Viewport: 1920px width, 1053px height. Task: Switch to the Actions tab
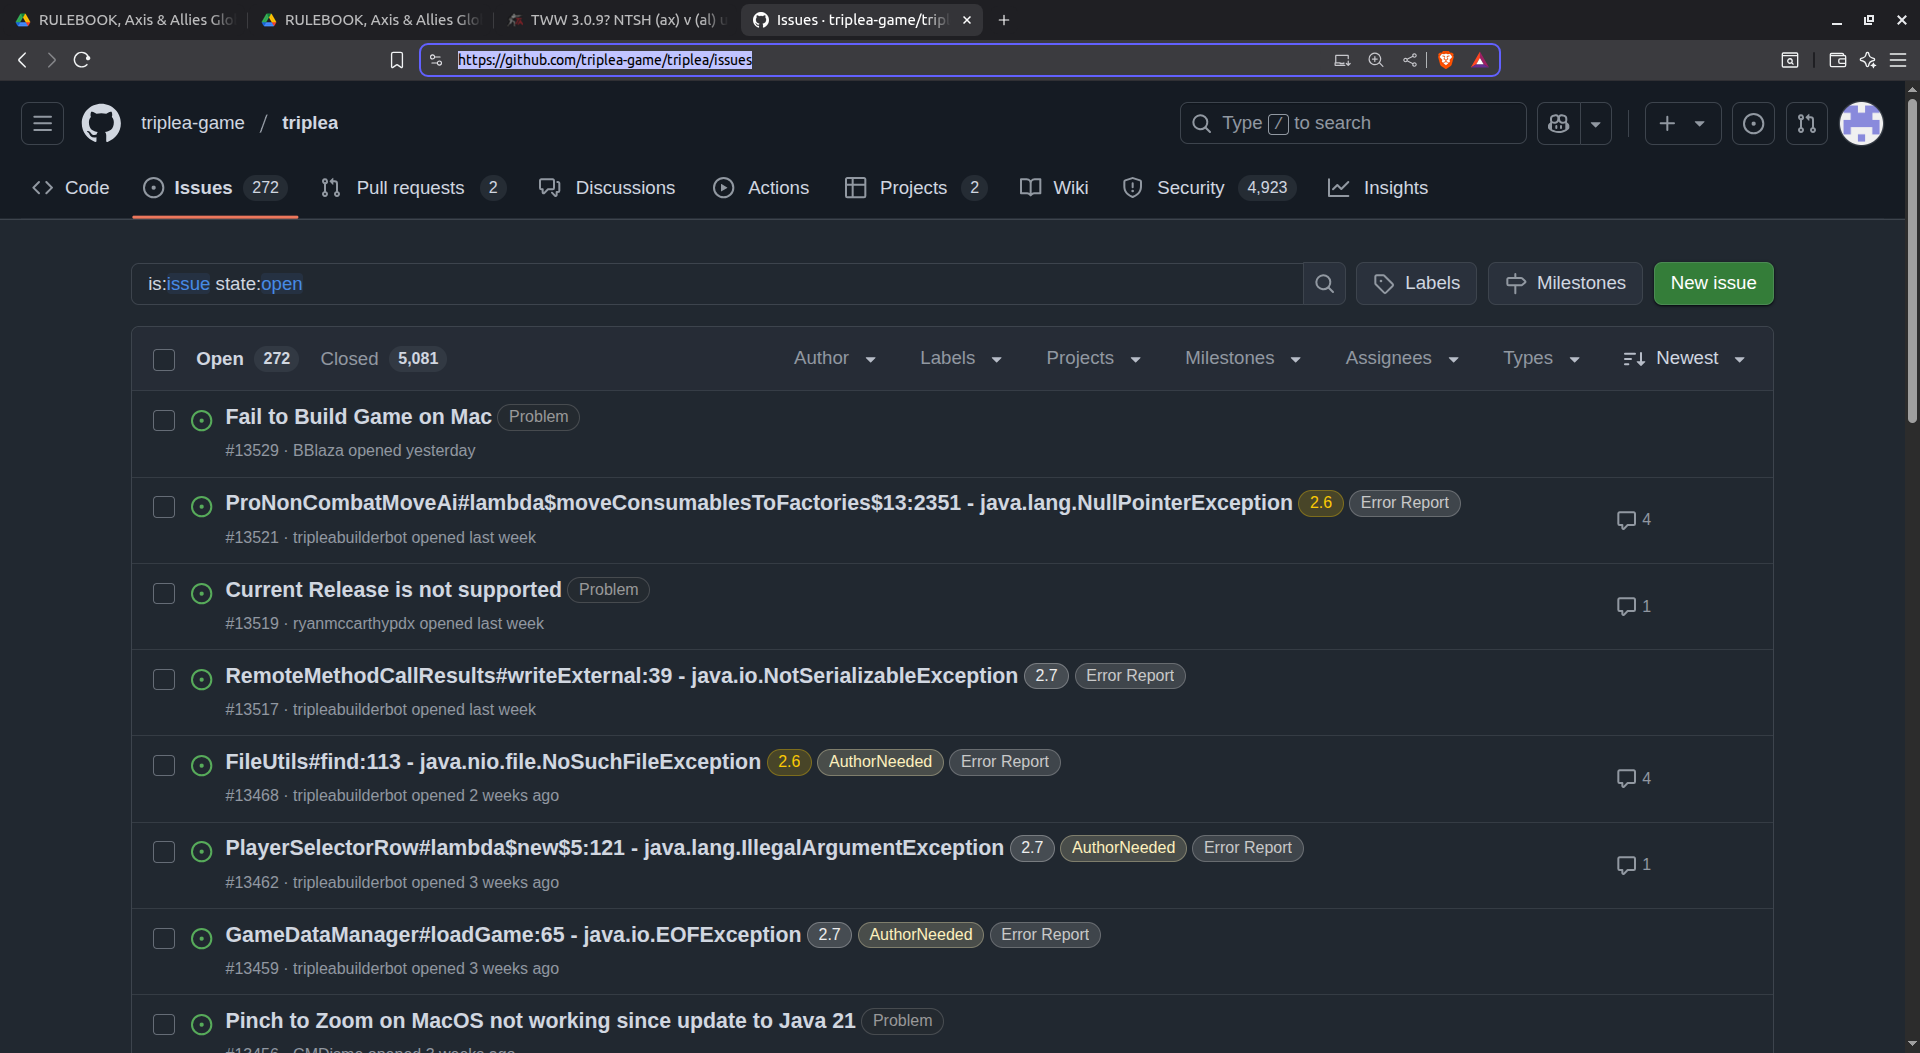pos(761,188)
